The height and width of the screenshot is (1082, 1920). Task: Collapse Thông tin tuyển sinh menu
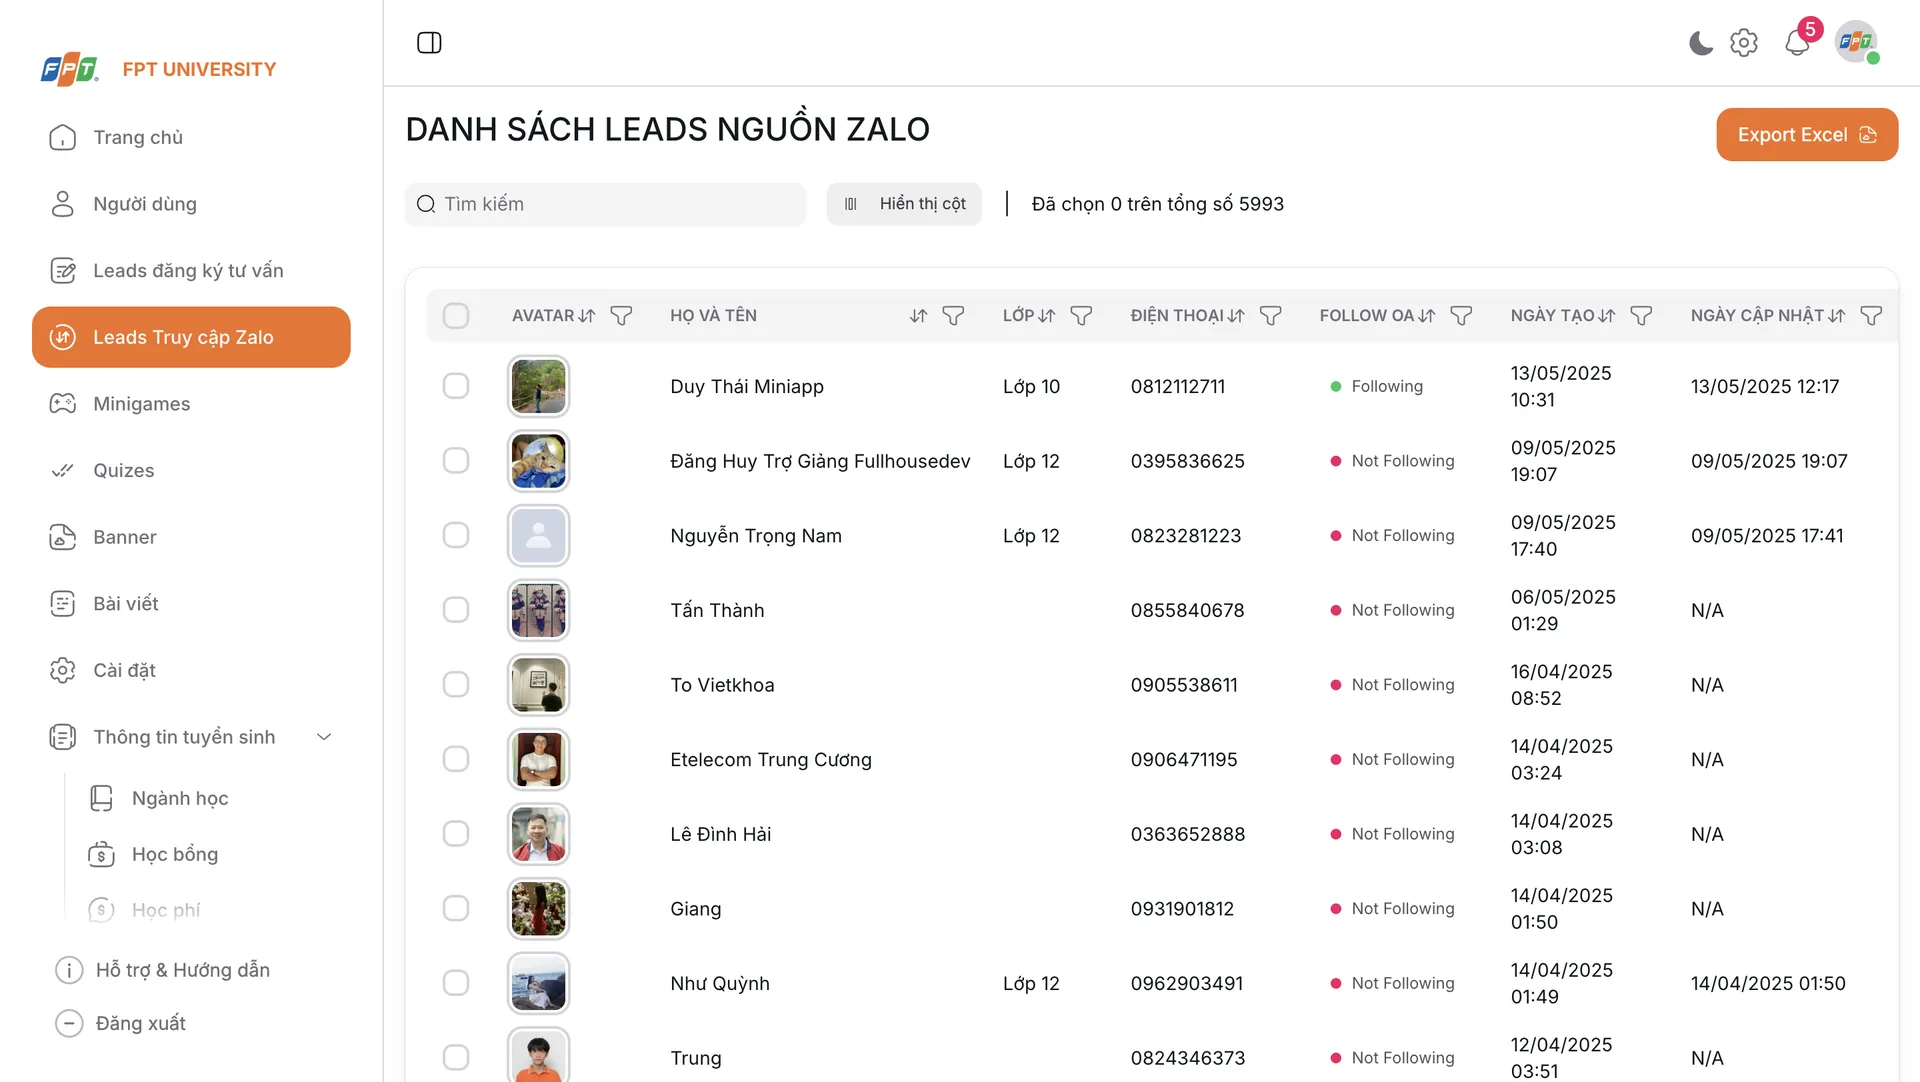point(324,737)
